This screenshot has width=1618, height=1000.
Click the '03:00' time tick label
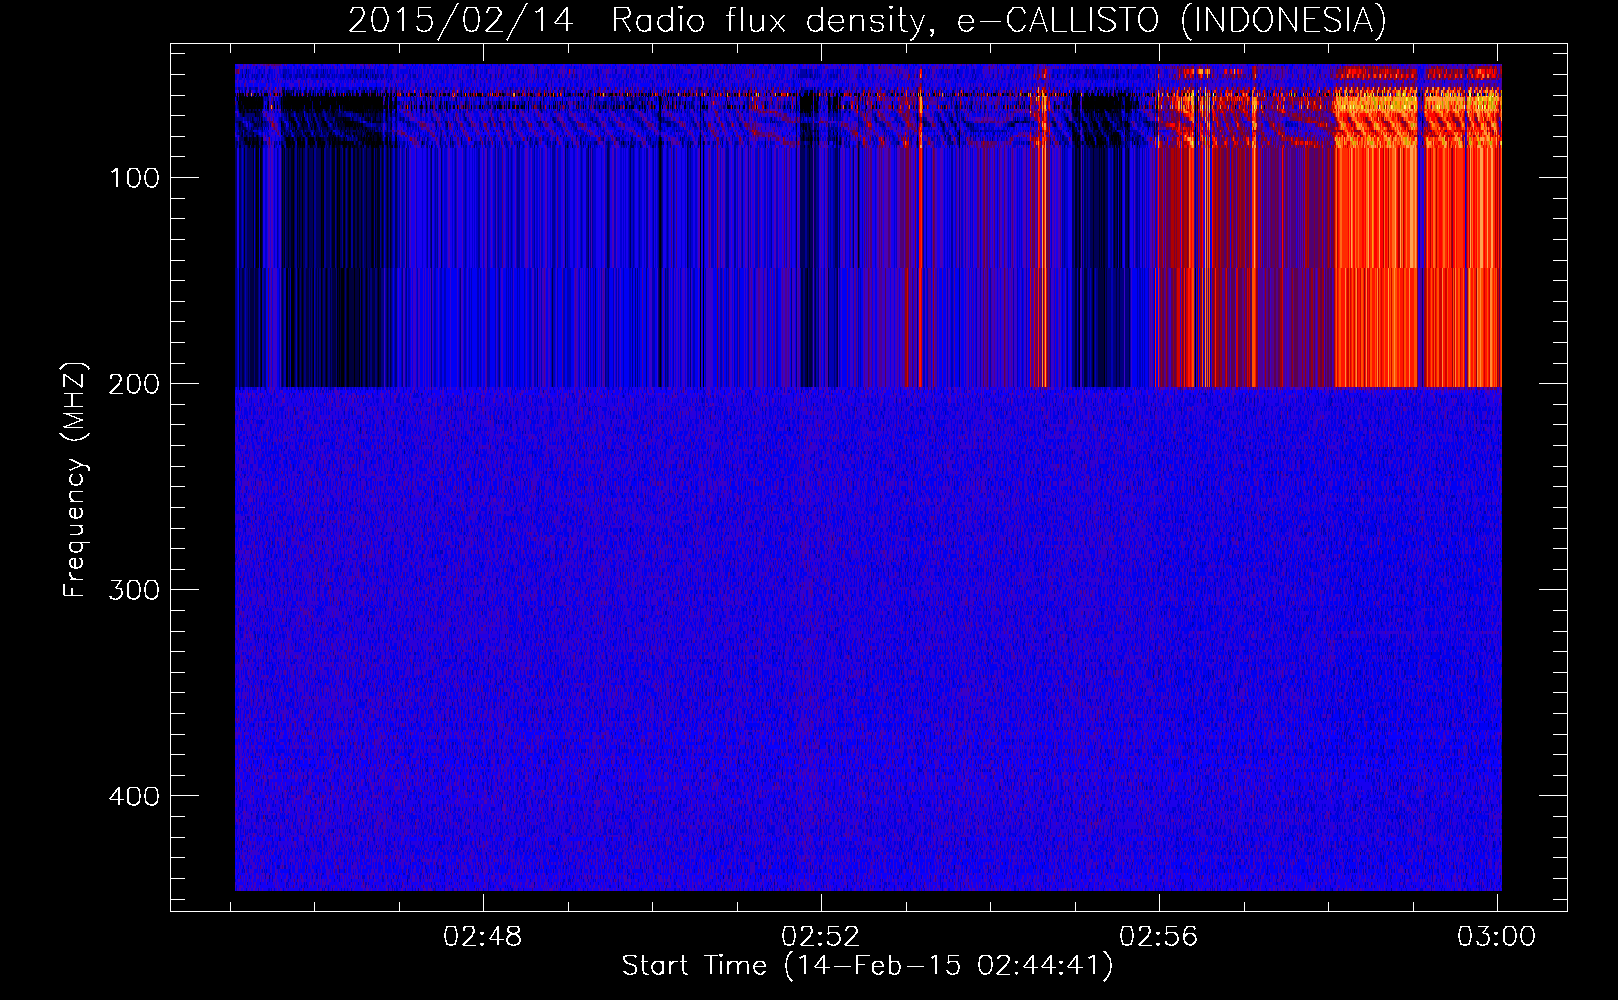click(x=1497, y=937)
